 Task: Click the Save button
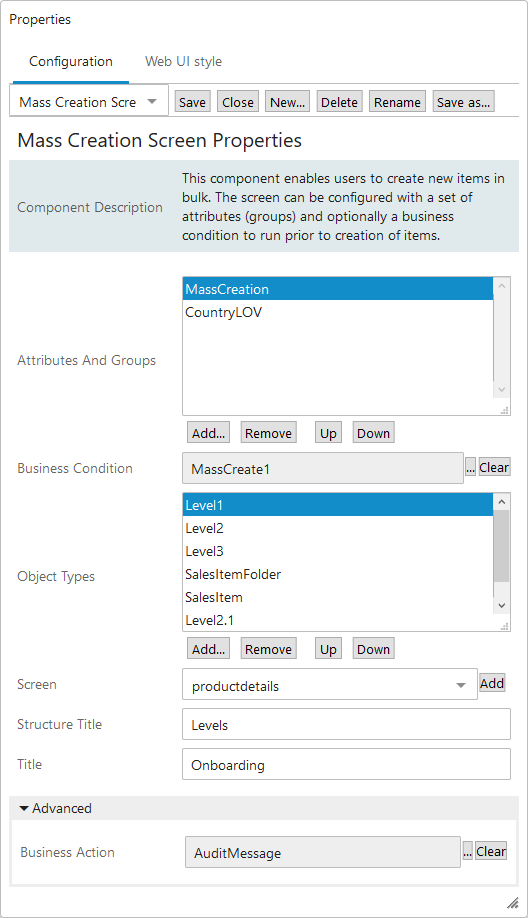[192, 102]
